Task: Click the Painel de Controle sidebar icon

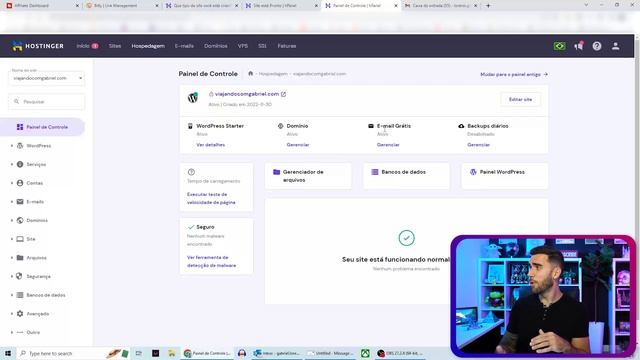Action: pos(20,127)
